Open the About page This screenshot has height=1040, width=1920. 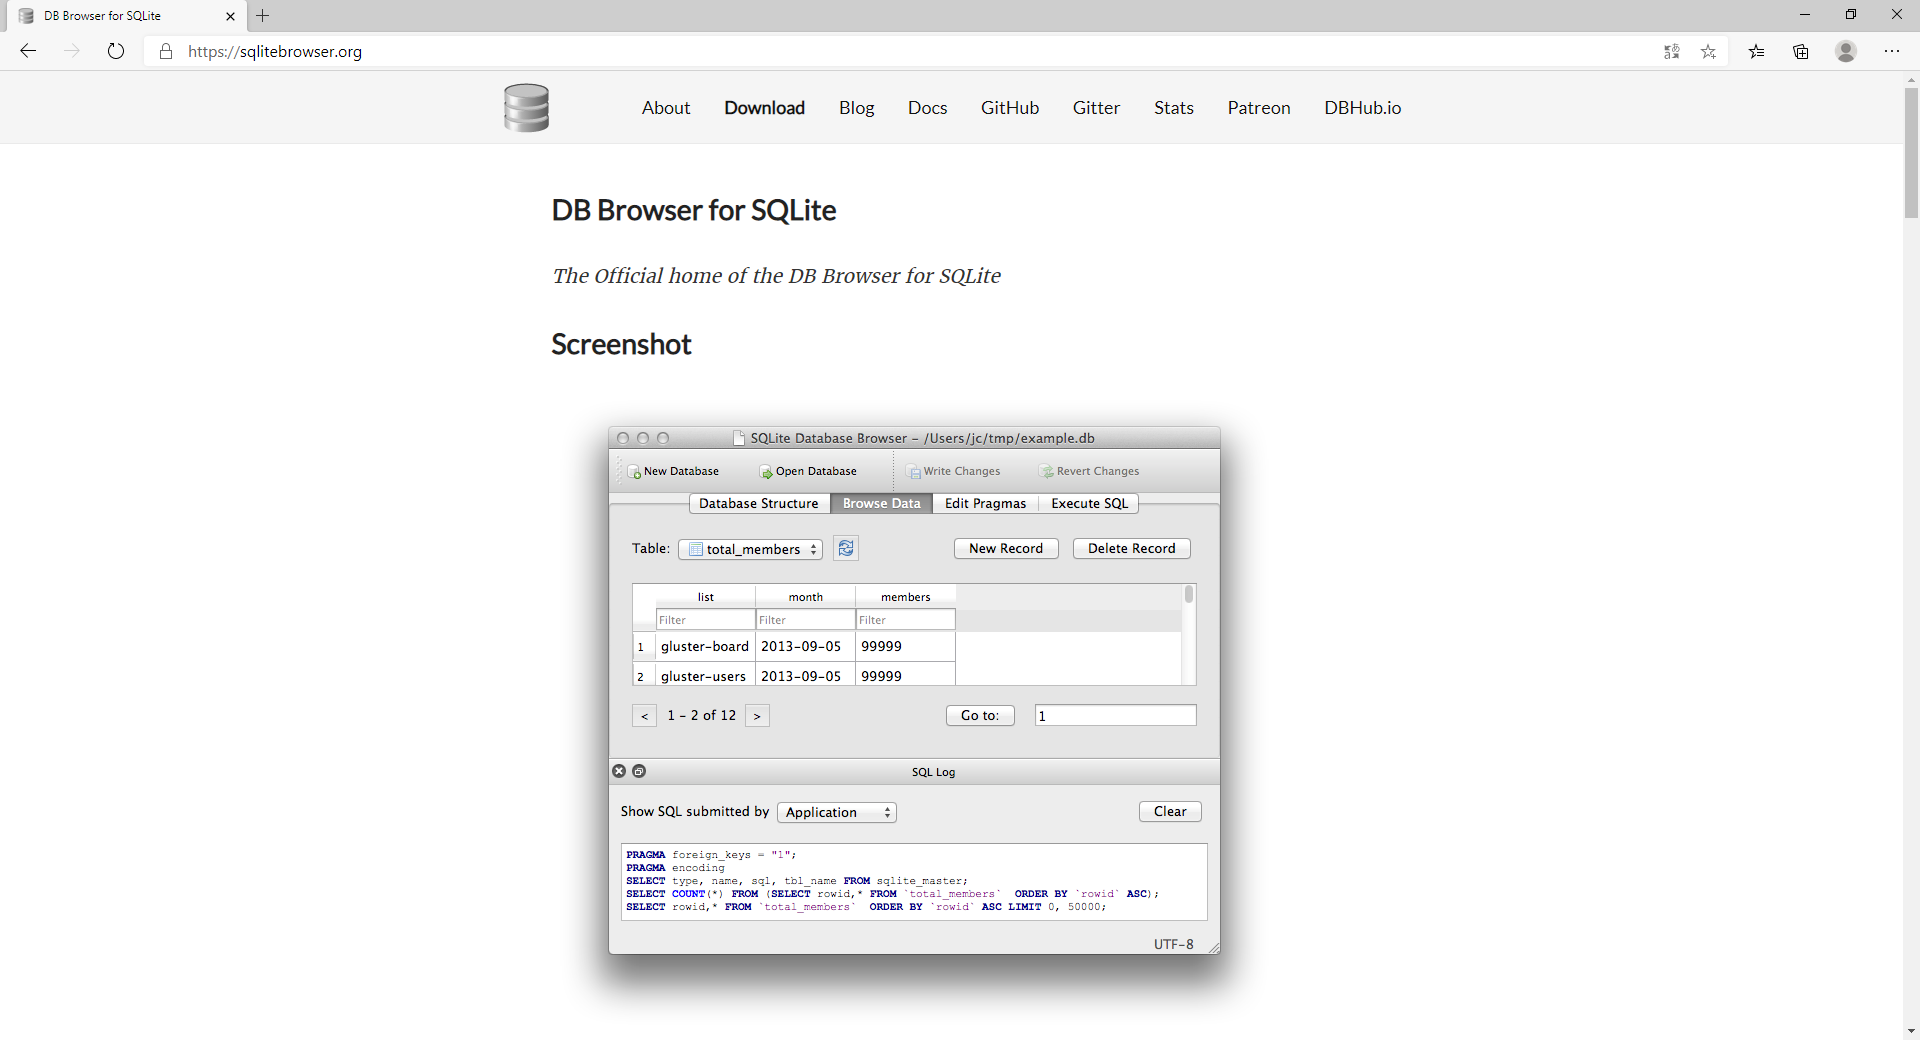[x=666, y=108]
